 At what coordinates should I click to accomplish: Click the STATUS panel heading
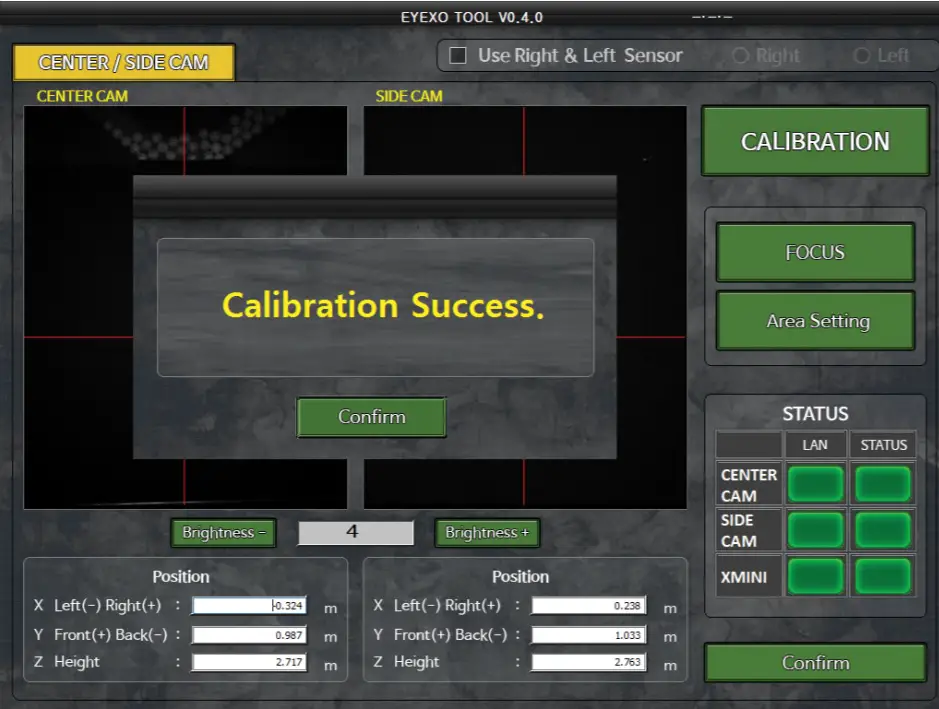tap(815, 414)
